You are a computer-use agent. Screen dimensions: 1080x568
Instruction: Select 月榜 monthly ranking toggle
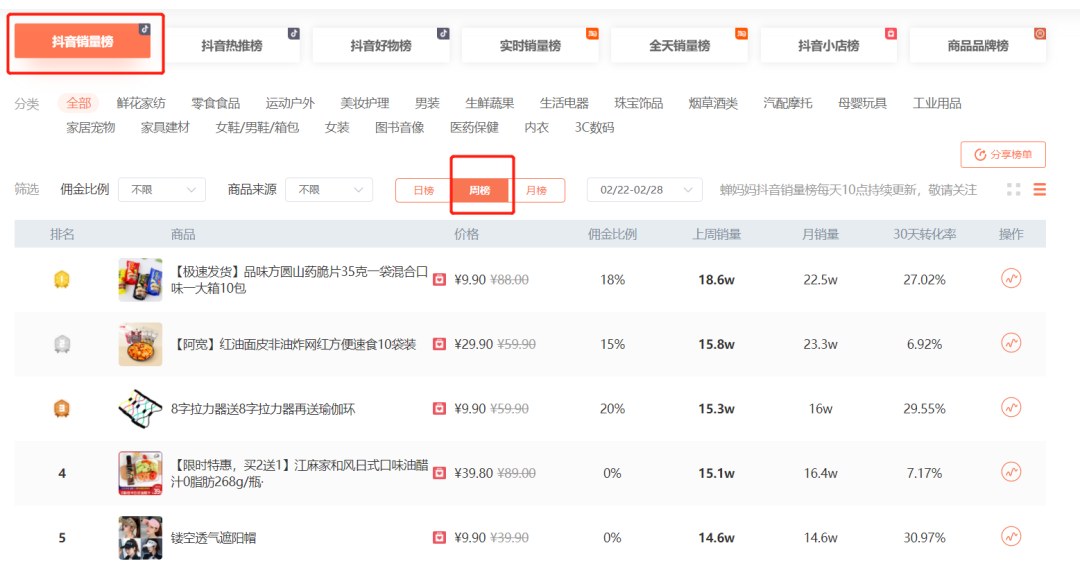[537, 190]
